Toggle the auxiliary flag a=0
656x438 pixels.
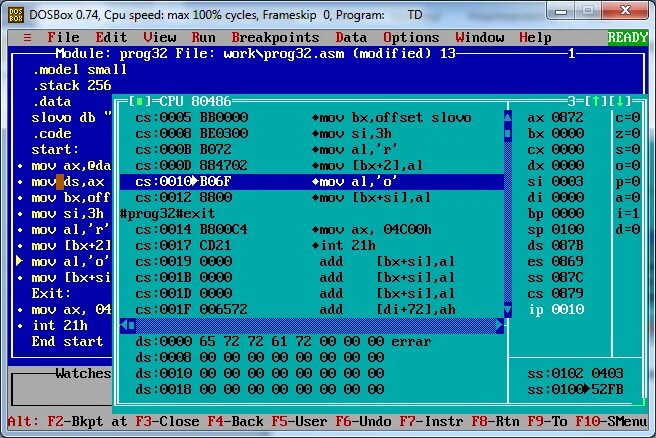click(x=628, y=197)
